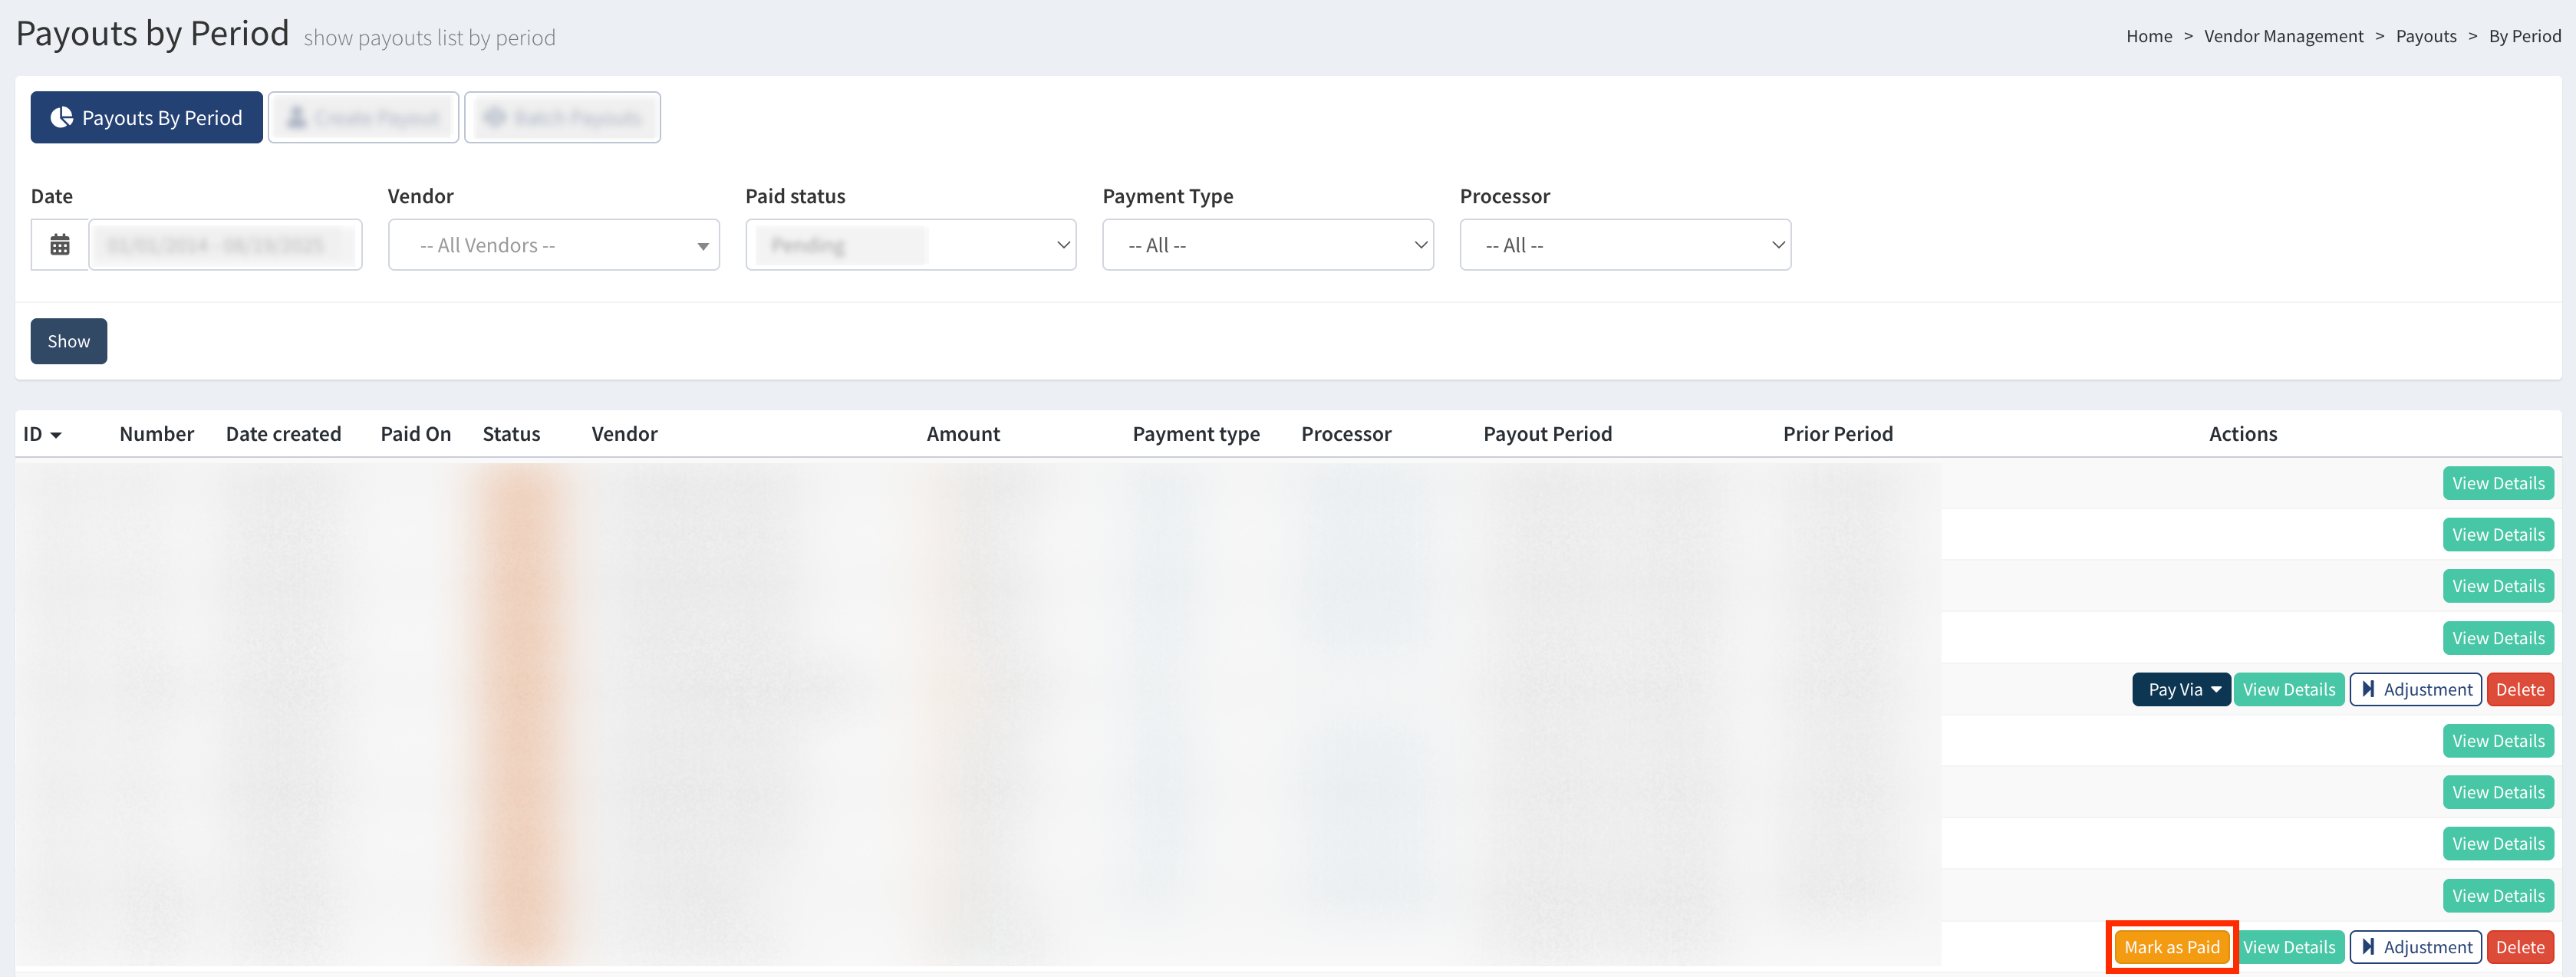Click into the Date range input field

(225, 245)
